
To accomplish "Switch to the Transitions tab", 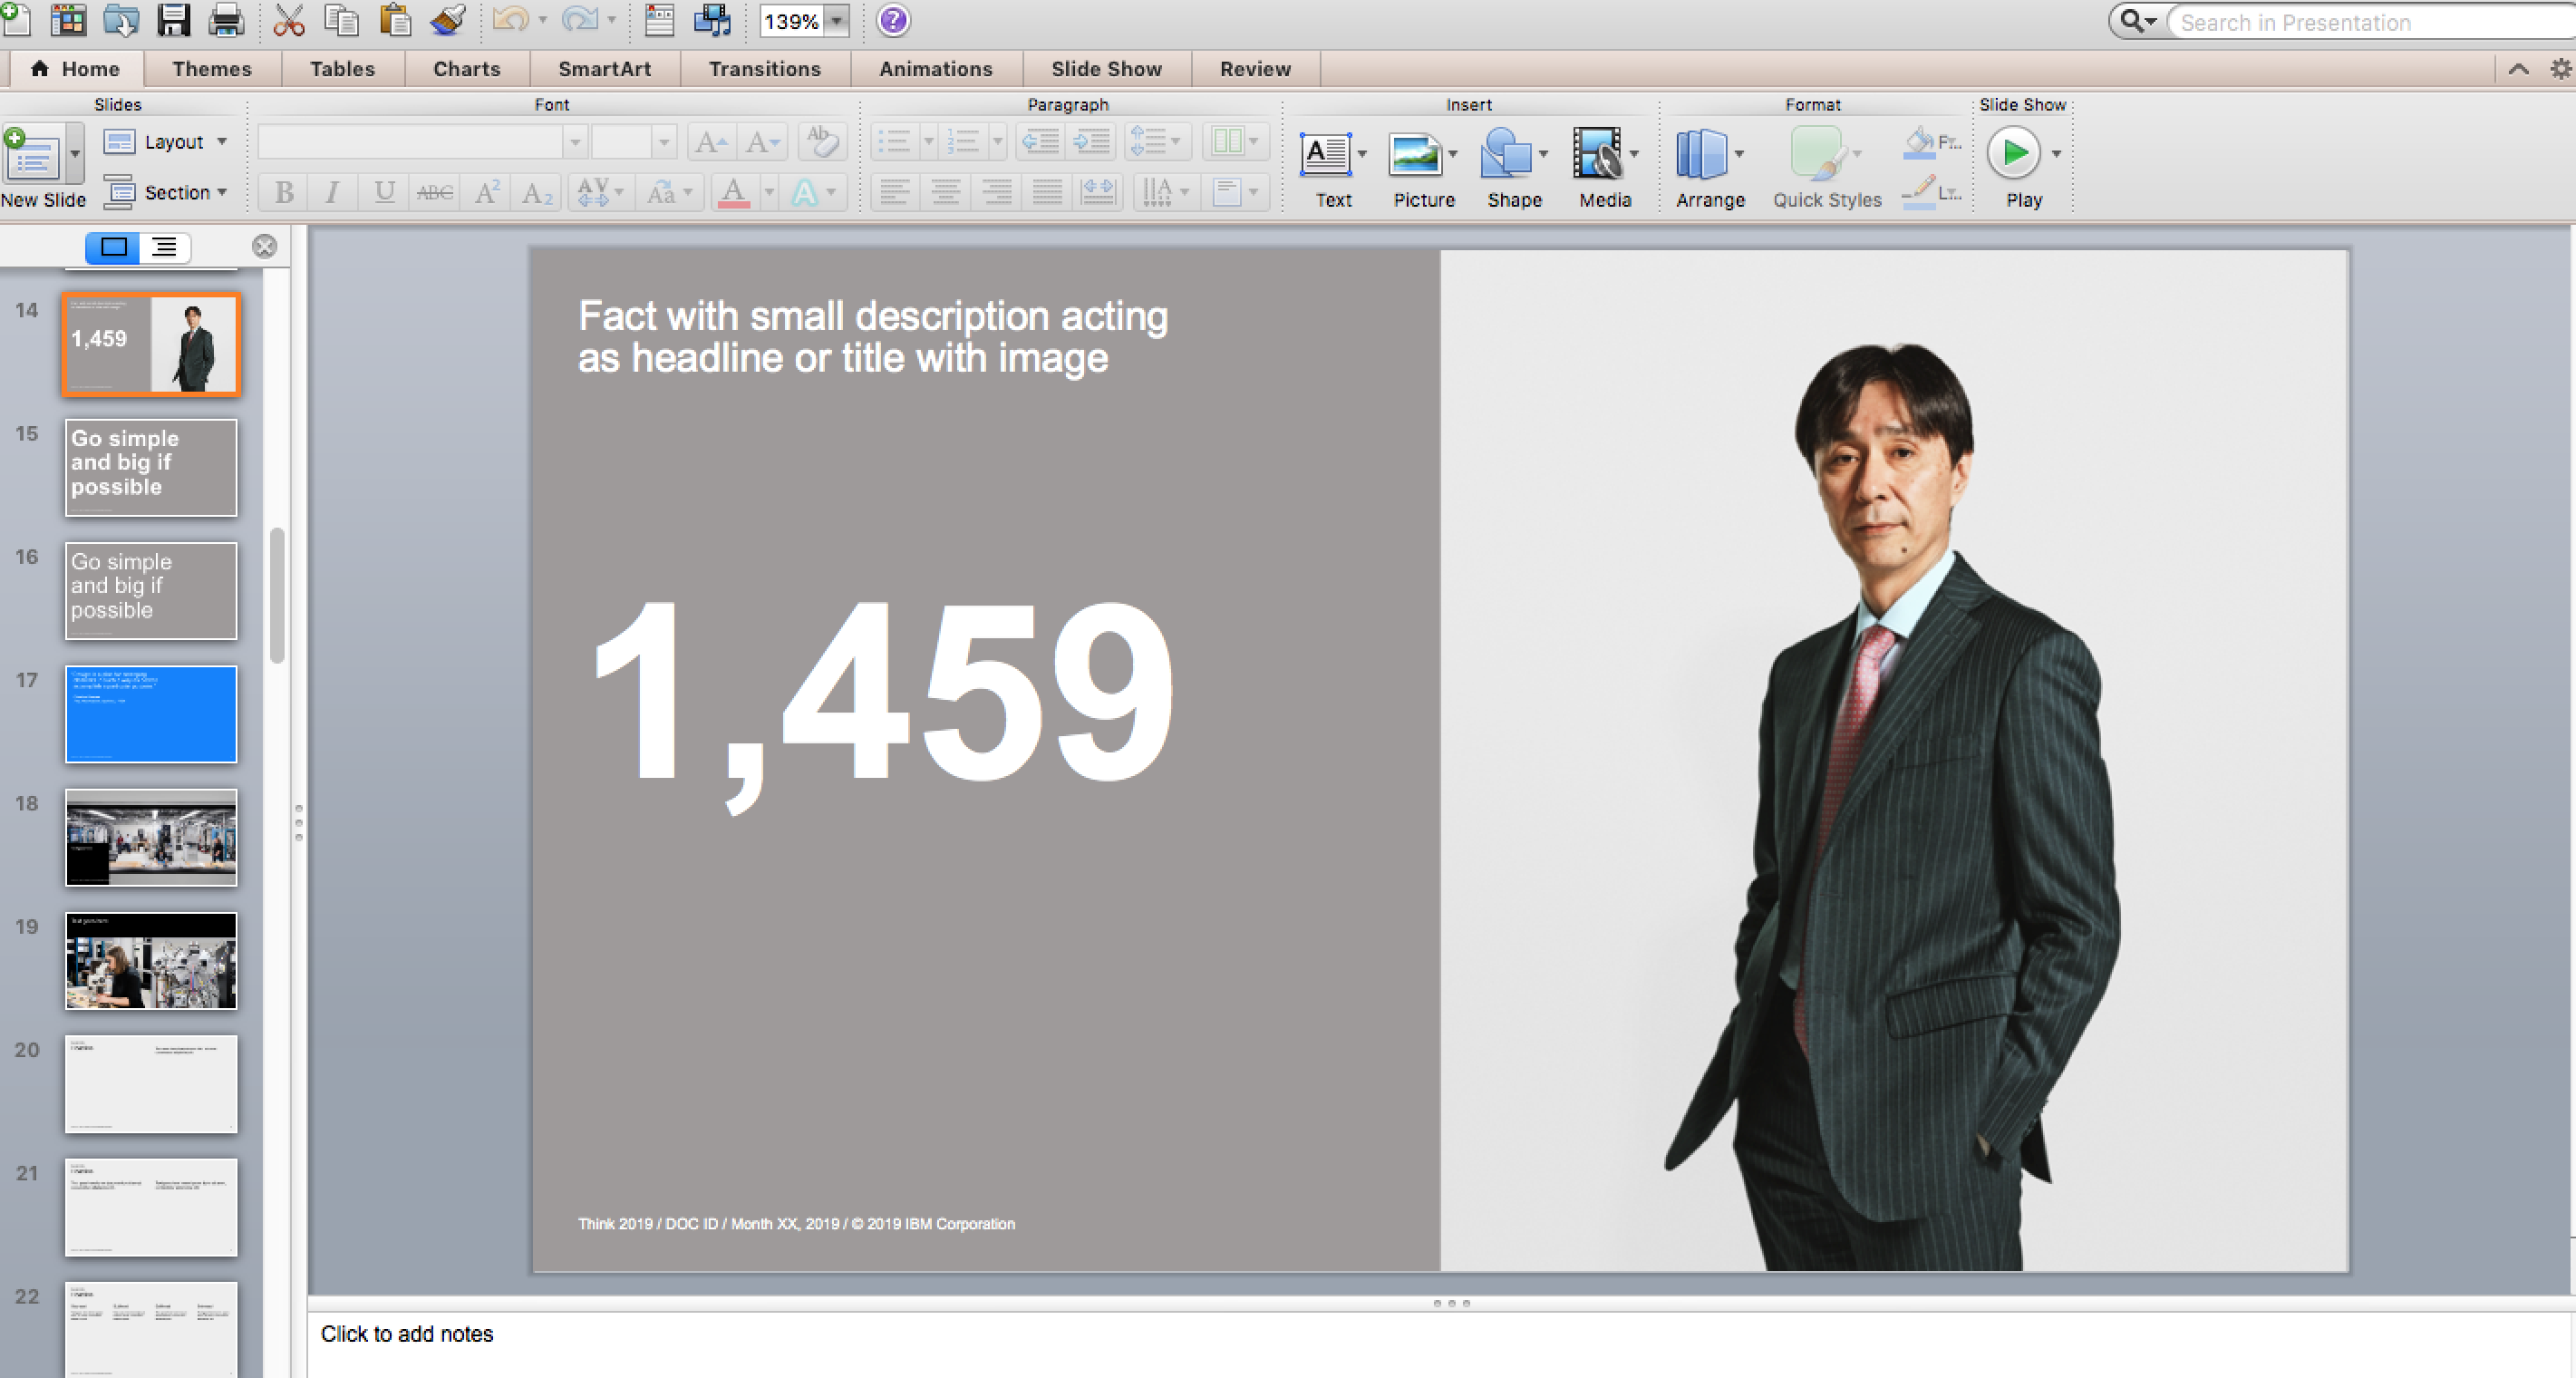I will (765, 69).
